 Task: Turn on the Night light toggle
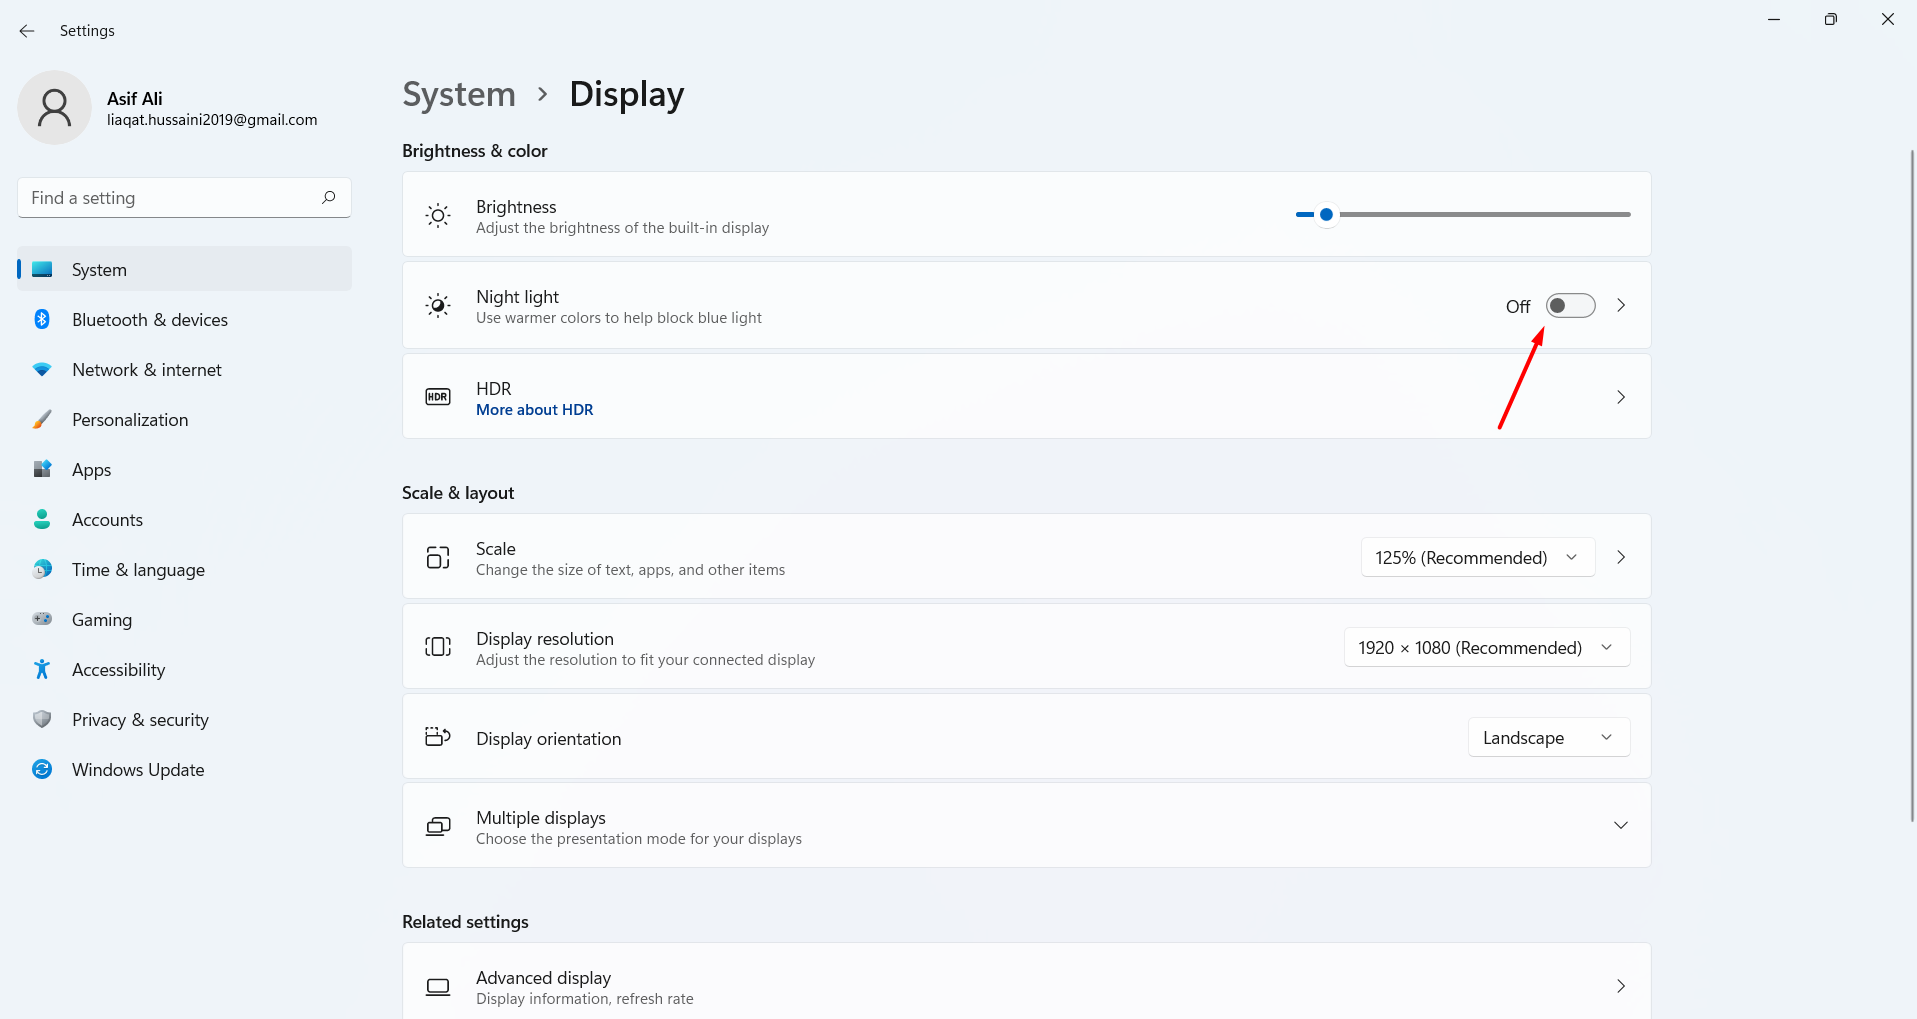pos(1570,306)
